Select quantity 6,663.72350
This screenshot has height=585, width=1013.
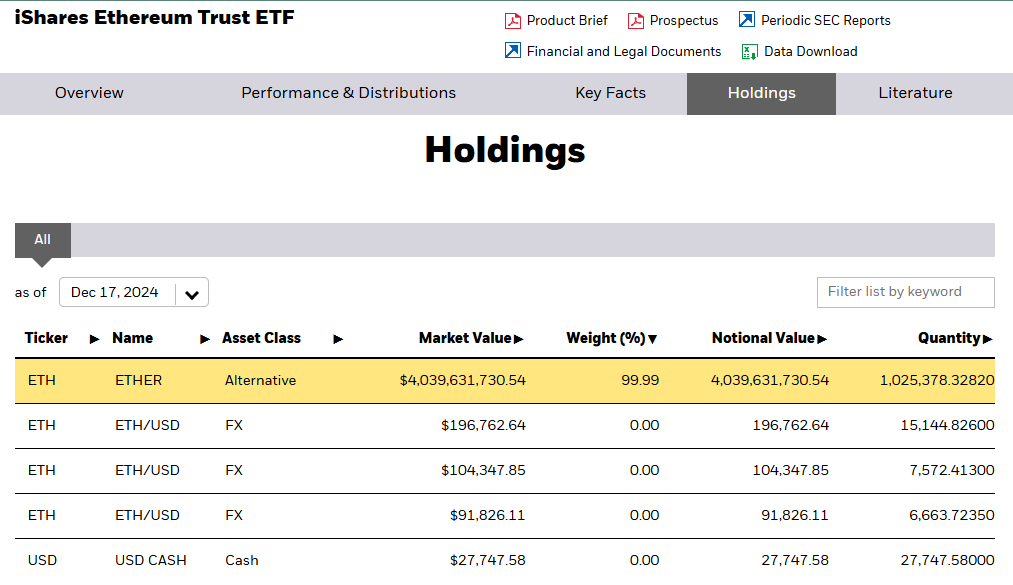pyautogui.click(x=952, y=517)
